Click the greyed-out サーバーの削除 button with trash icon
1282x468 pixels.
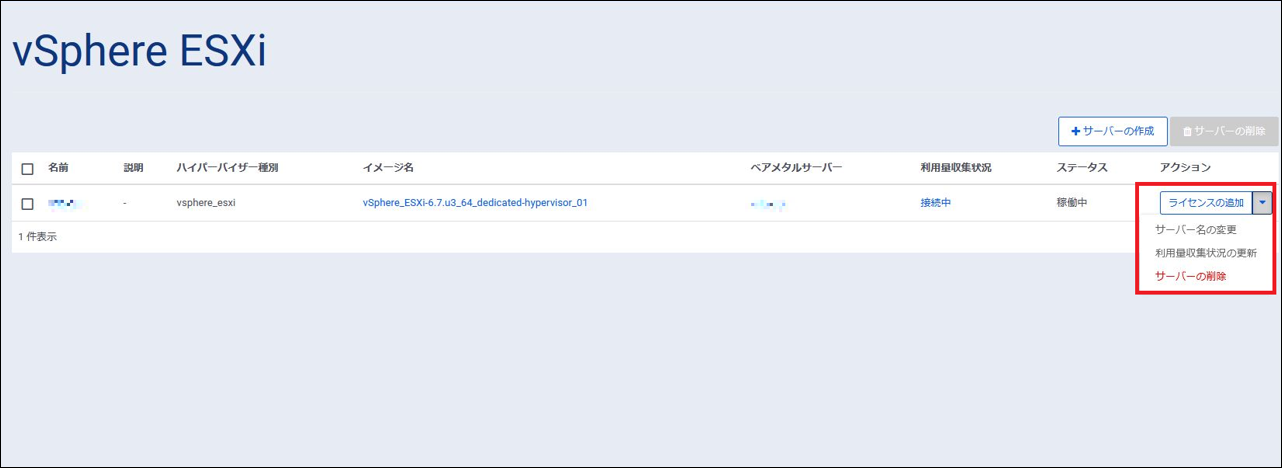point(1224,131)
